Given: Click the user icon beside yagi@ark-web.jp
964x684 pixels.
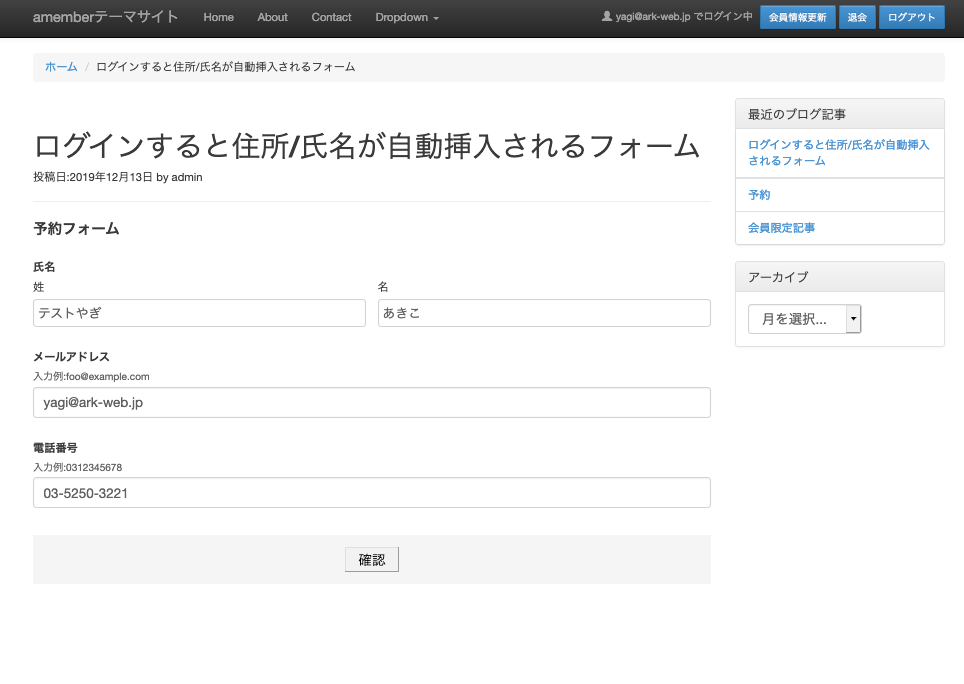Looking at the screenshot, I should (x=606, y=17).
